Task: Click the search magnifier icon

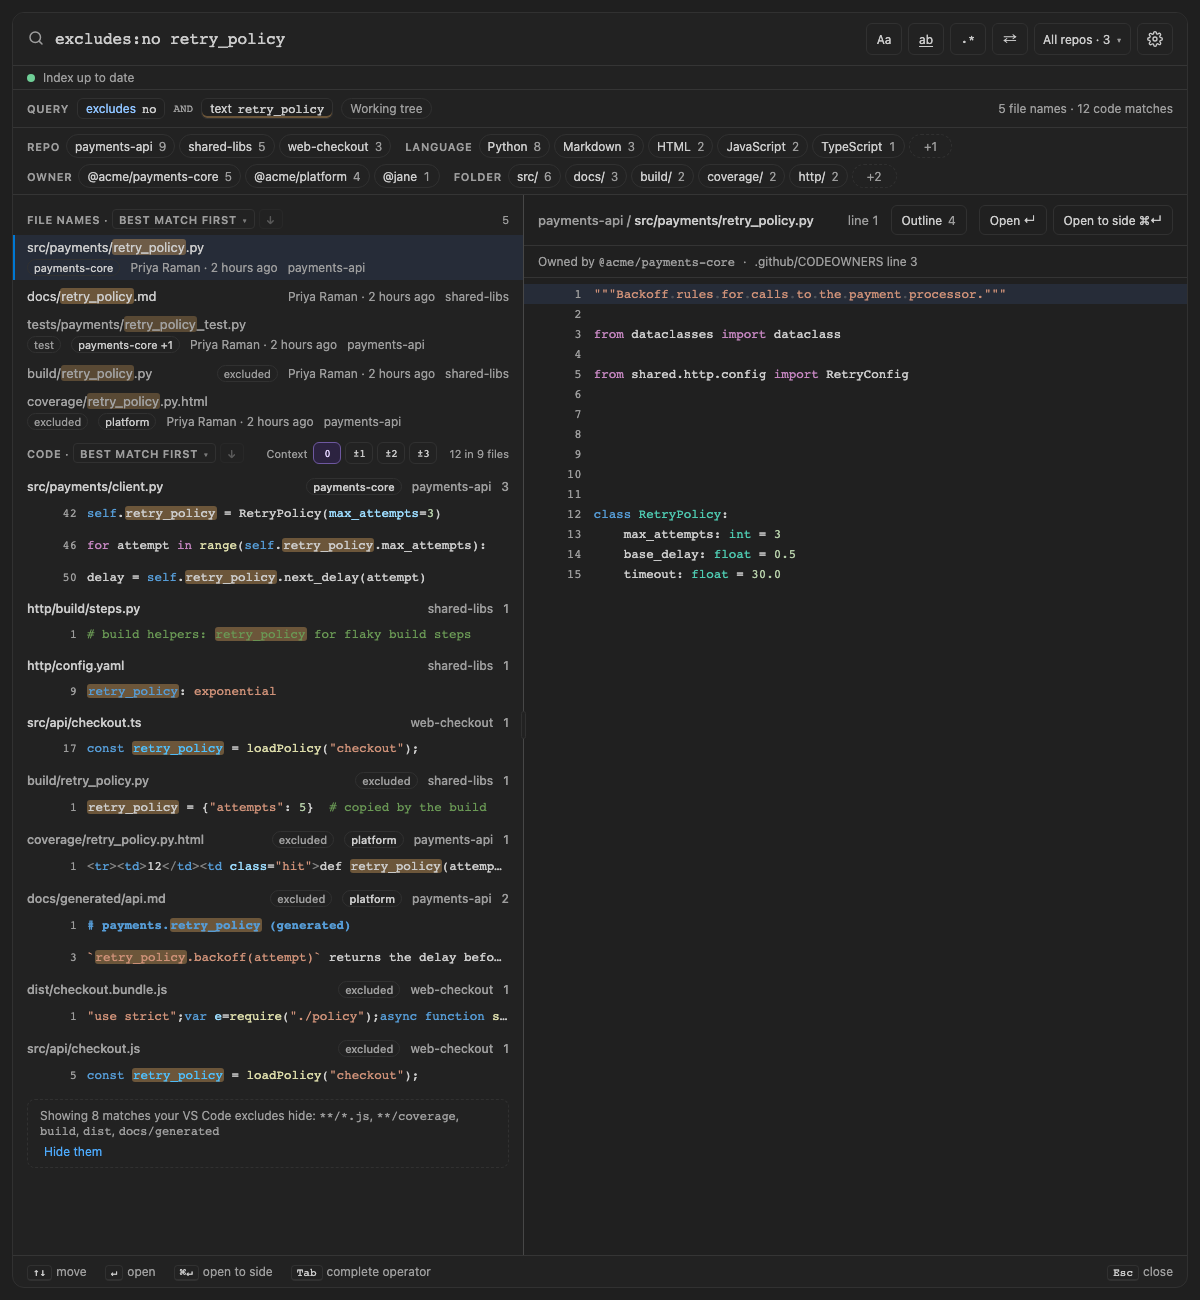Action: [36, 39]
